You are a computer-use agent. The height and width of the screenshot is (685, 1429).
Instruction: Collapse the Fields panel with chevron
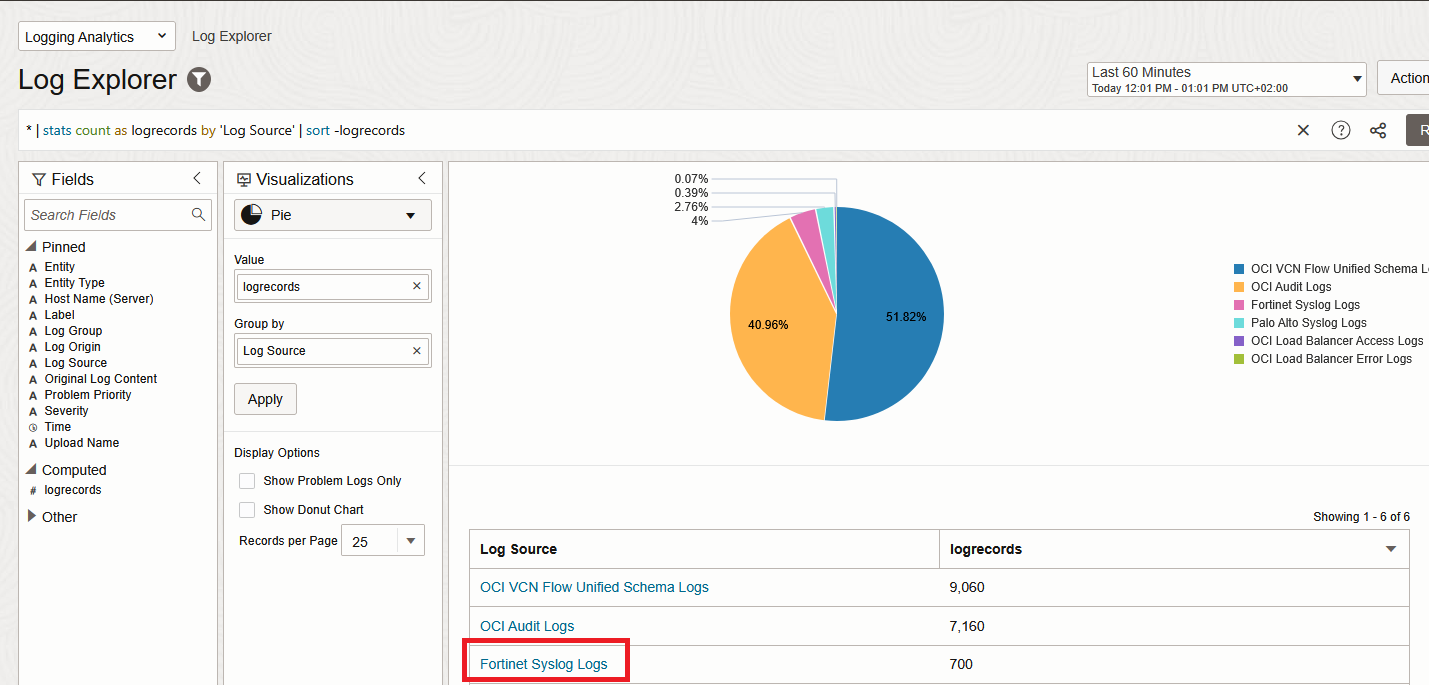tap(197, 178)
